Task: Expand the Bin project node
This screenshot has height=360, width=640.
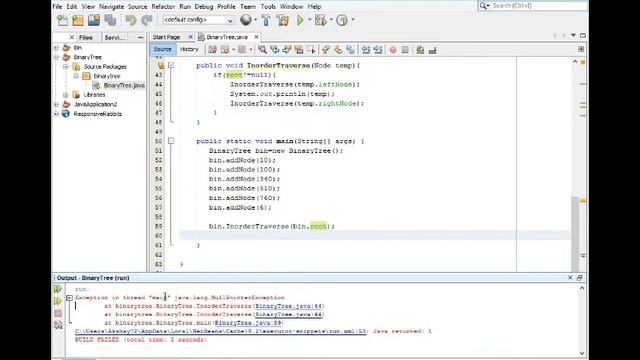Action: pos(56,48)
